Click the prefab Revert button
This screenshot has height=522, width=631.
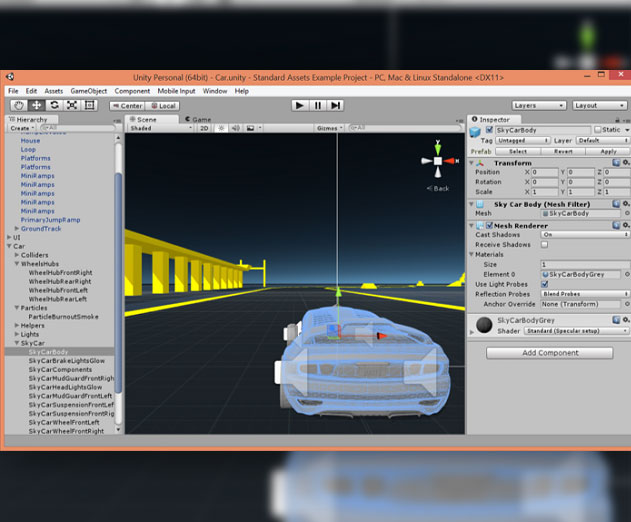[563, 151]
